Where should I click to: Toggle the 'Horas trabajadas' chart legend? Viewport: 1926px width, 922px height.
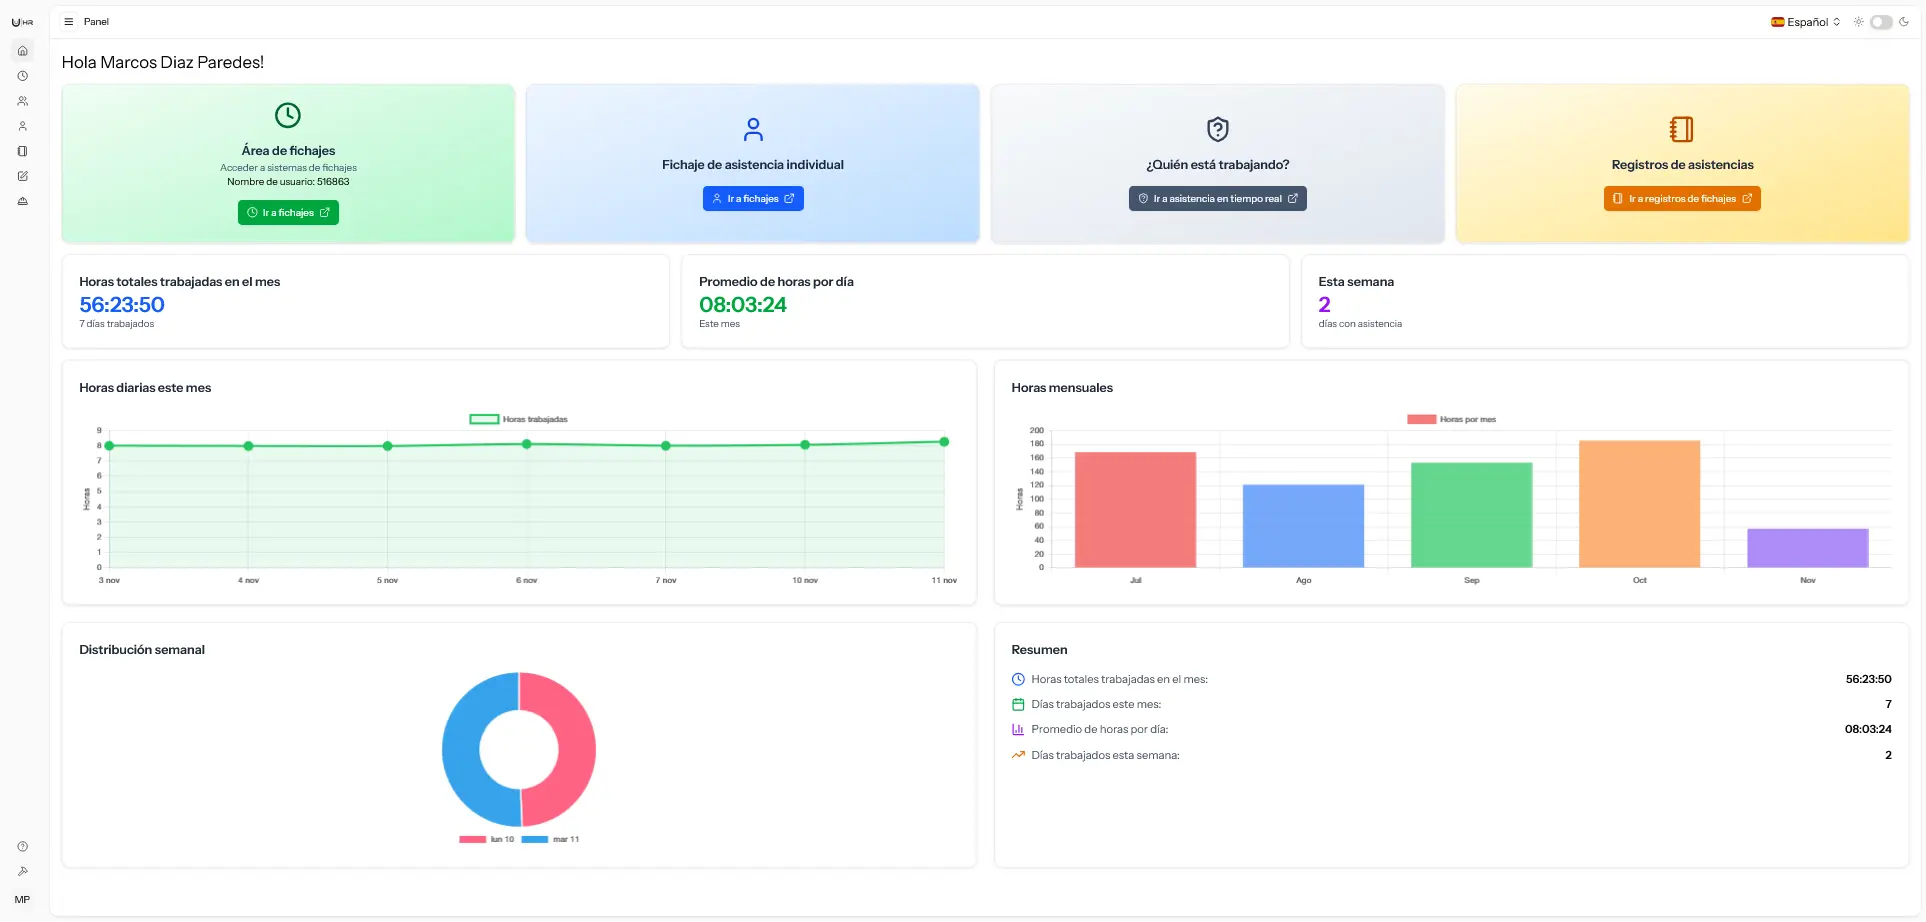pos(519,419)
